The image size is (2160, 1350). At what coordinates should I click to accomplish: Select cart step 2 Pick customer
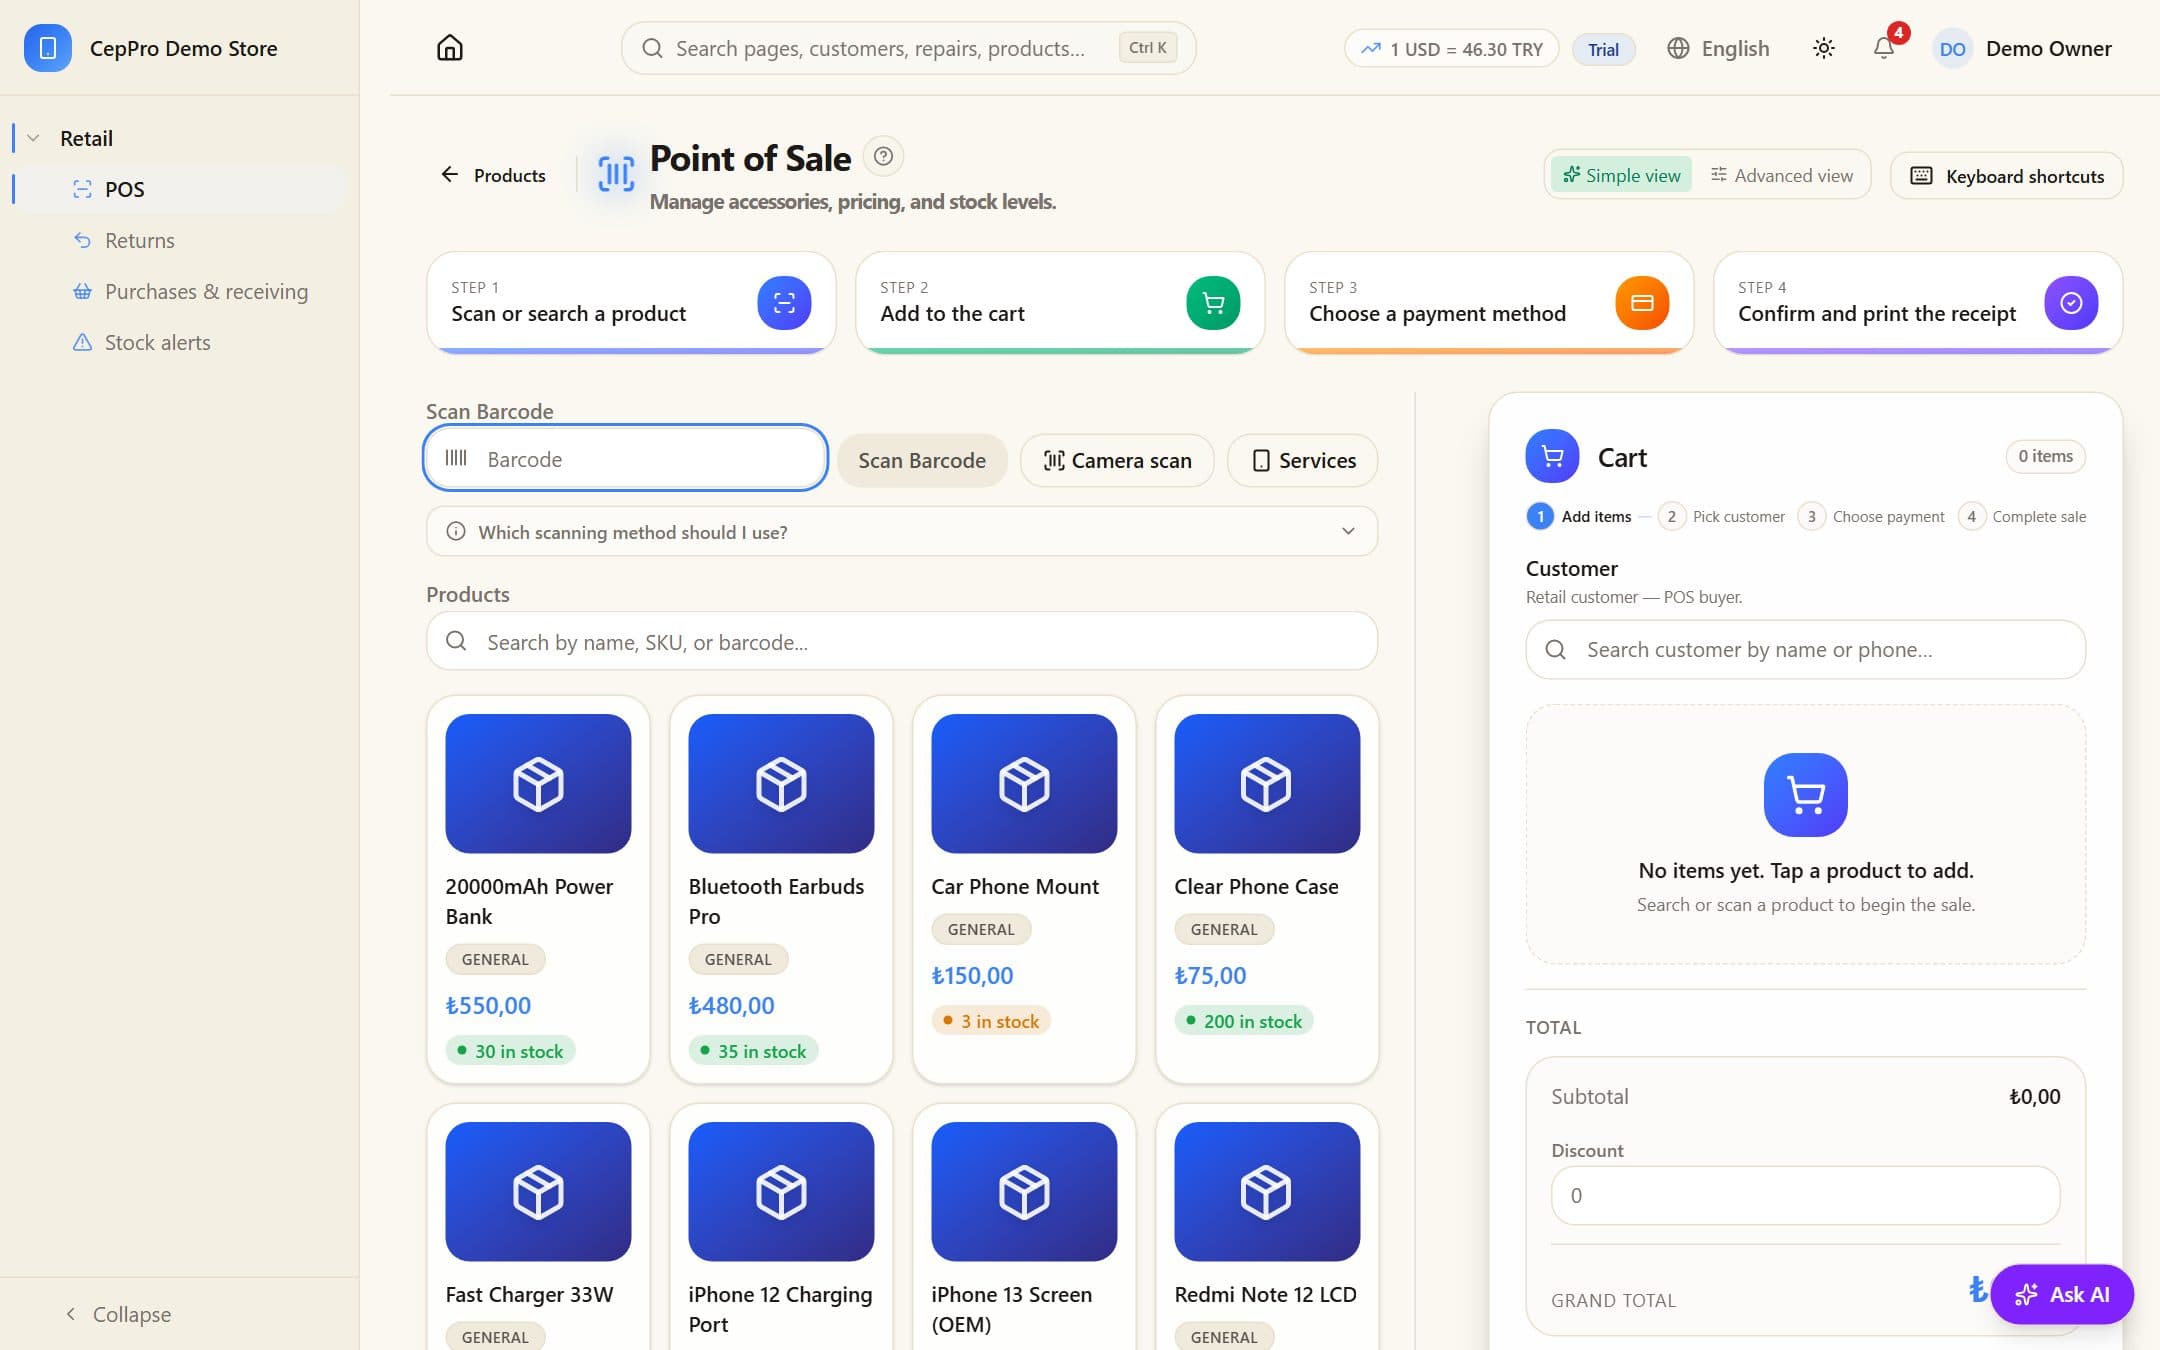[1722, 516]
